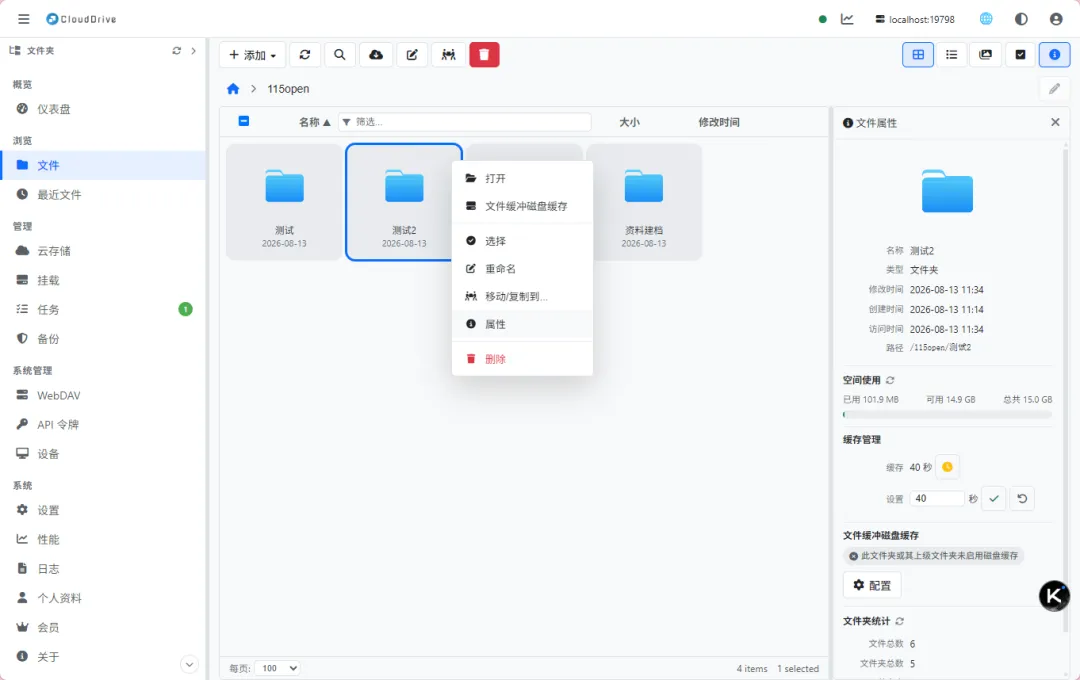Refresh the folder tree in sidebar
The image size is (1080, 680).
176,50
